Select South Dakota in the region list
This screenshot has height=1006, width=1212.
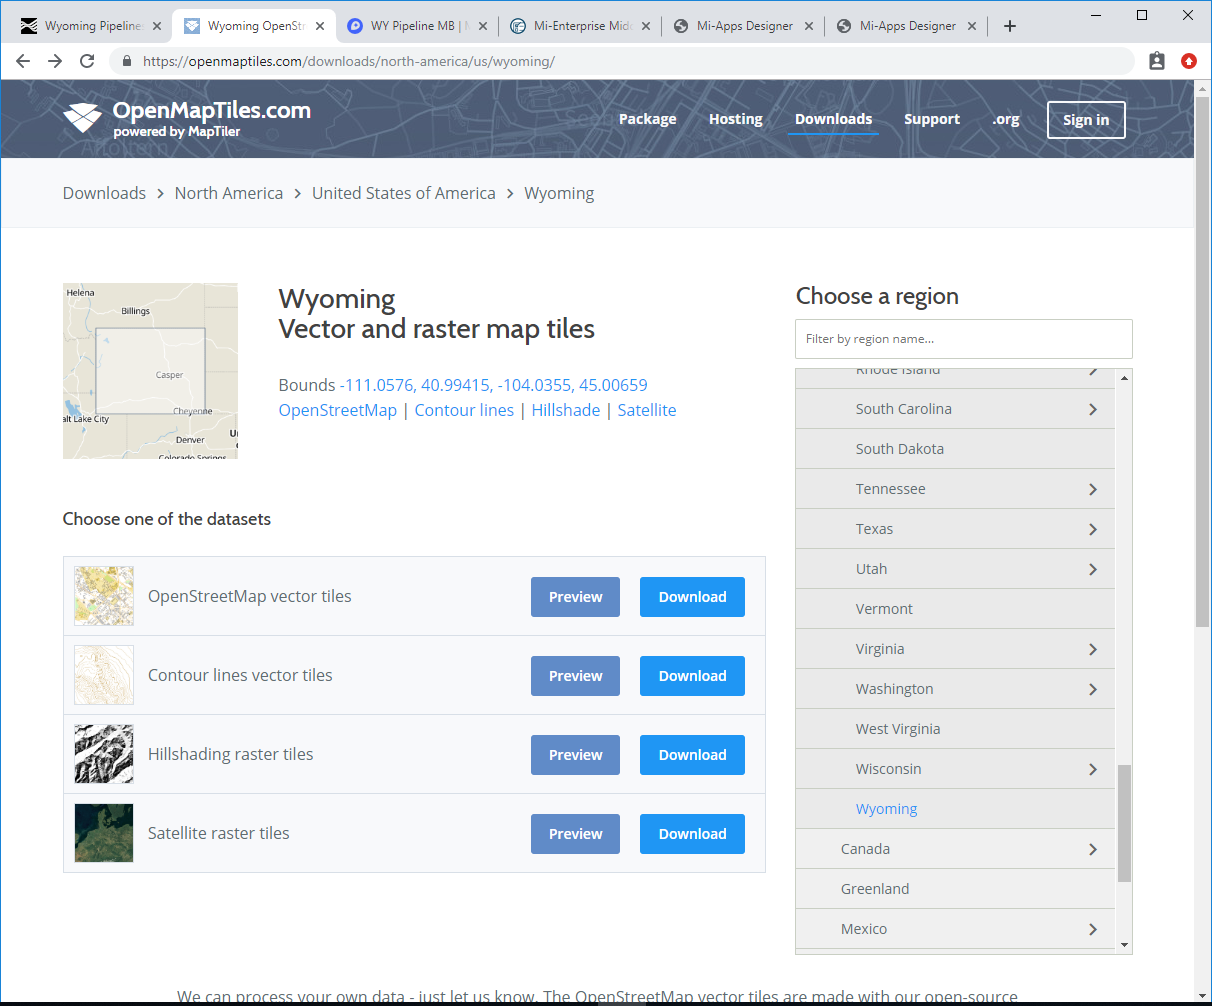955,449
